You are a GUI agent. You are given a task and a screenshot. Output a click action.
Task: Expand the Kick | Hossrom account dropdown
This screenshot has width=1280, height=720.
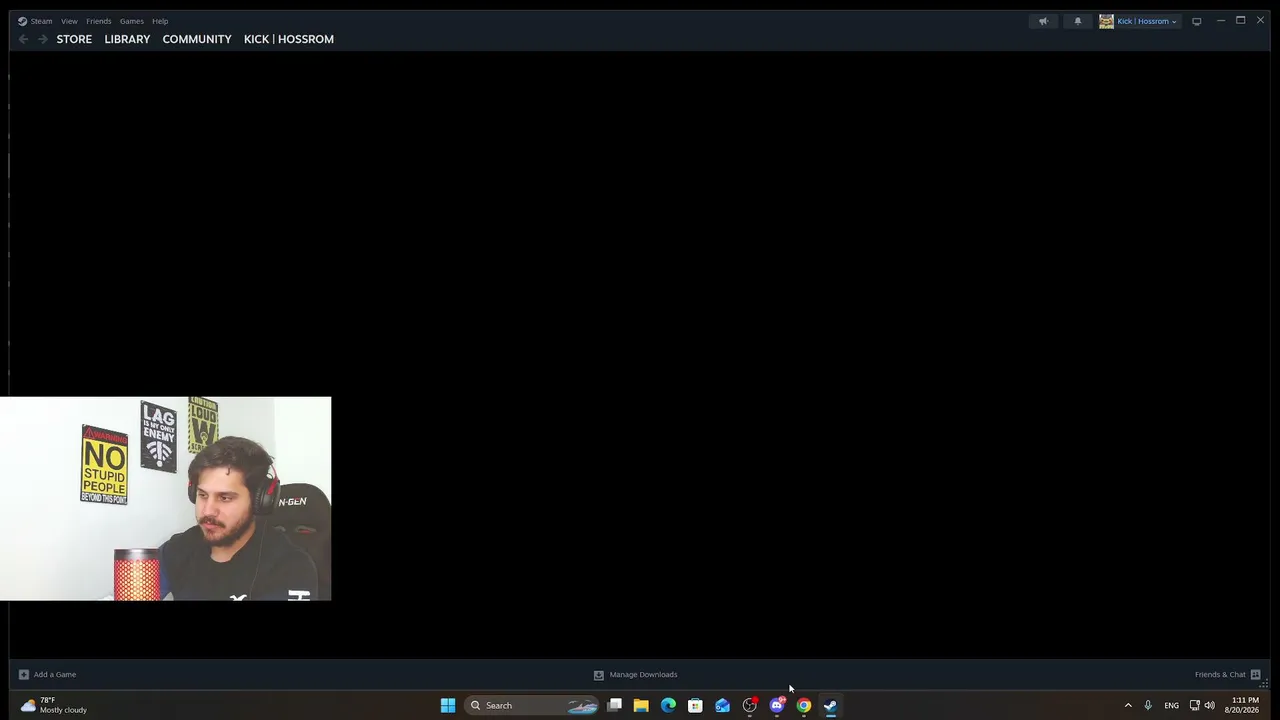click(1138, 21)
